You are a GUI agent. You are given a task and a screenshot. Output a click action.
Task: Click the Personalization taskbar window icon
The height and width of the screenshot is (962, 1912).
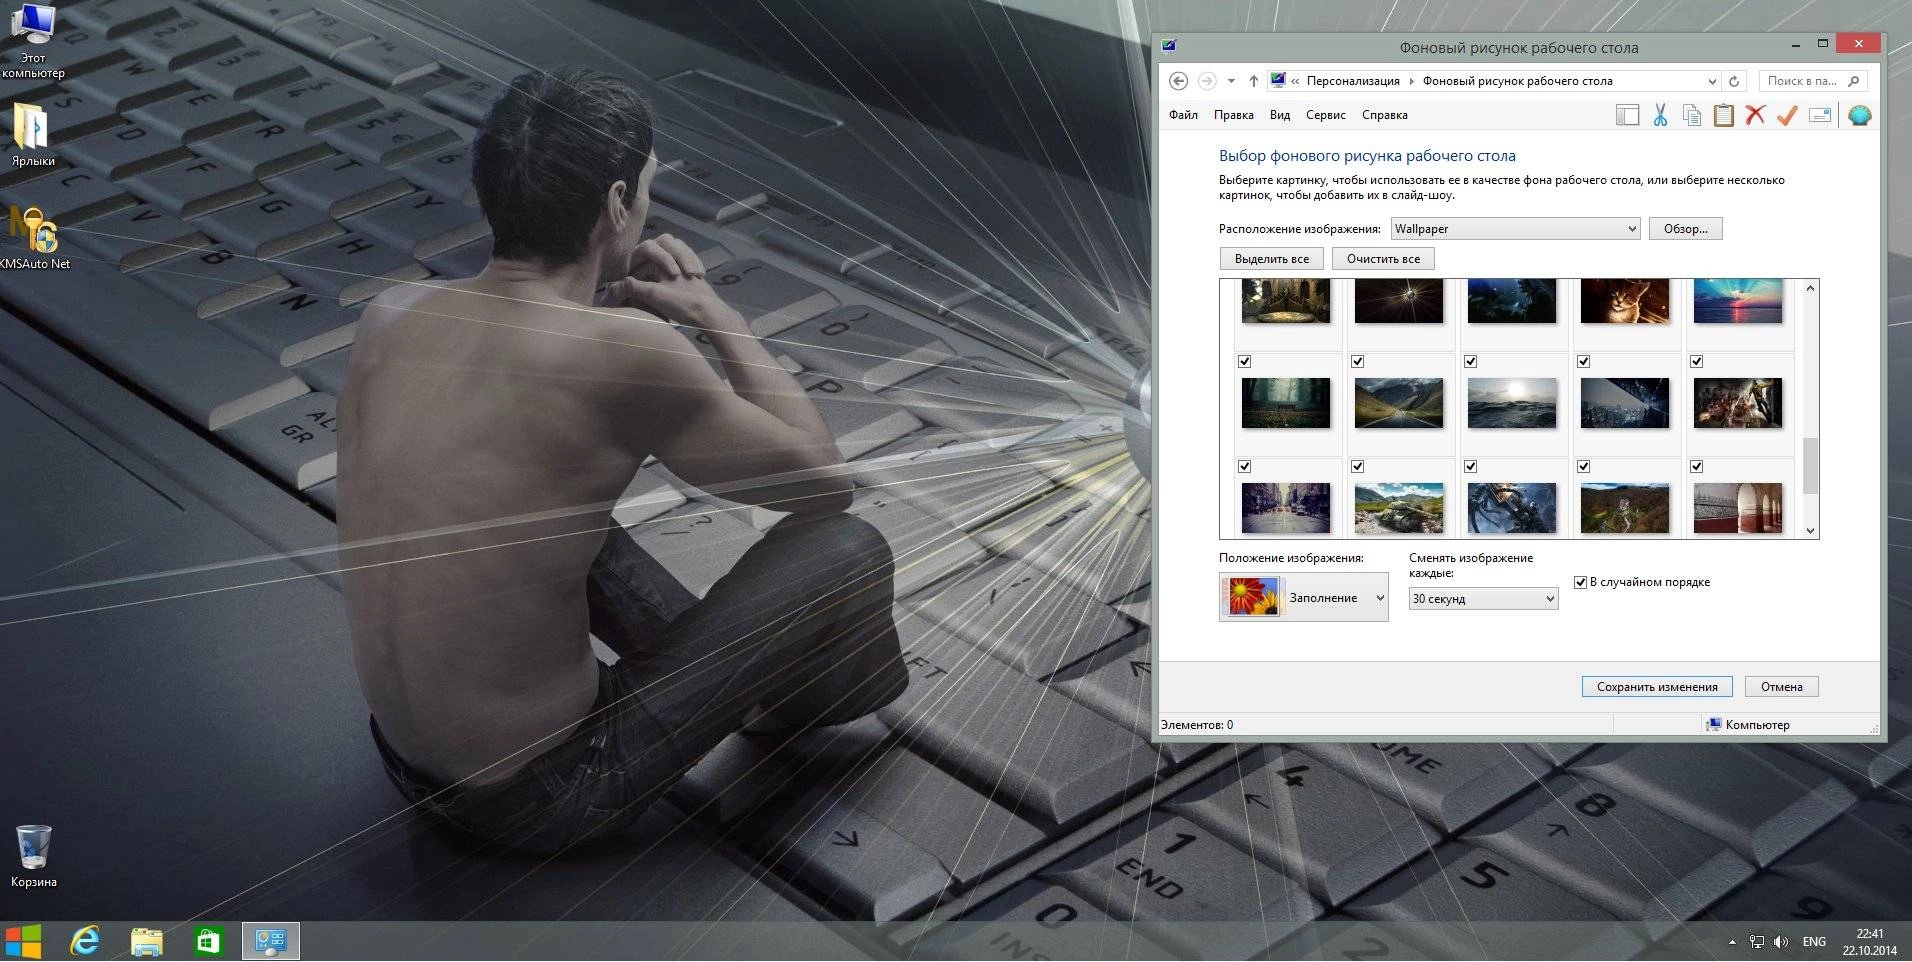271,941
